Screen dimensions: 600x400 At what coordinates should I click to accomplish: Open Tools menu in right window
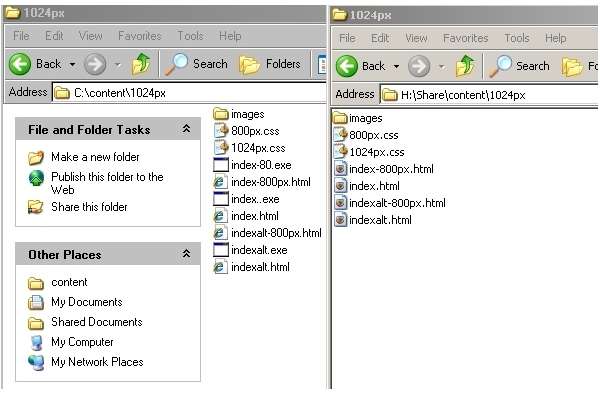pos(517,38)
